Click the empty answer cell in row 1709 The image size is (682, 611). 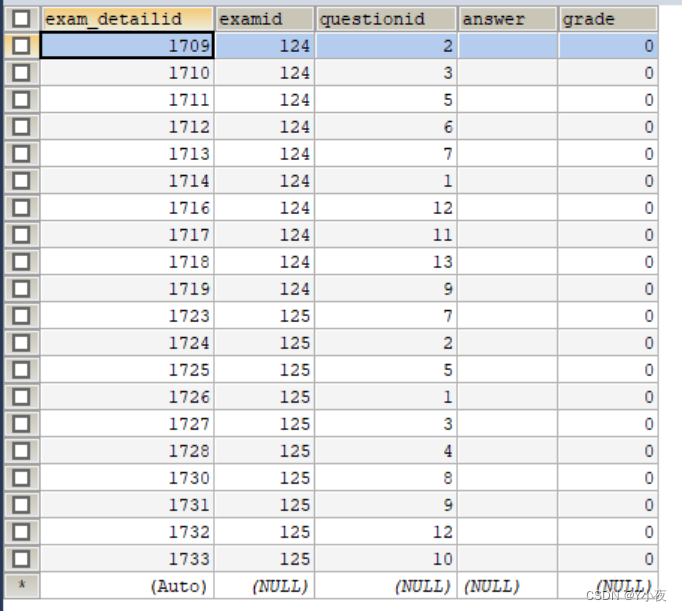tap(507, 46)
